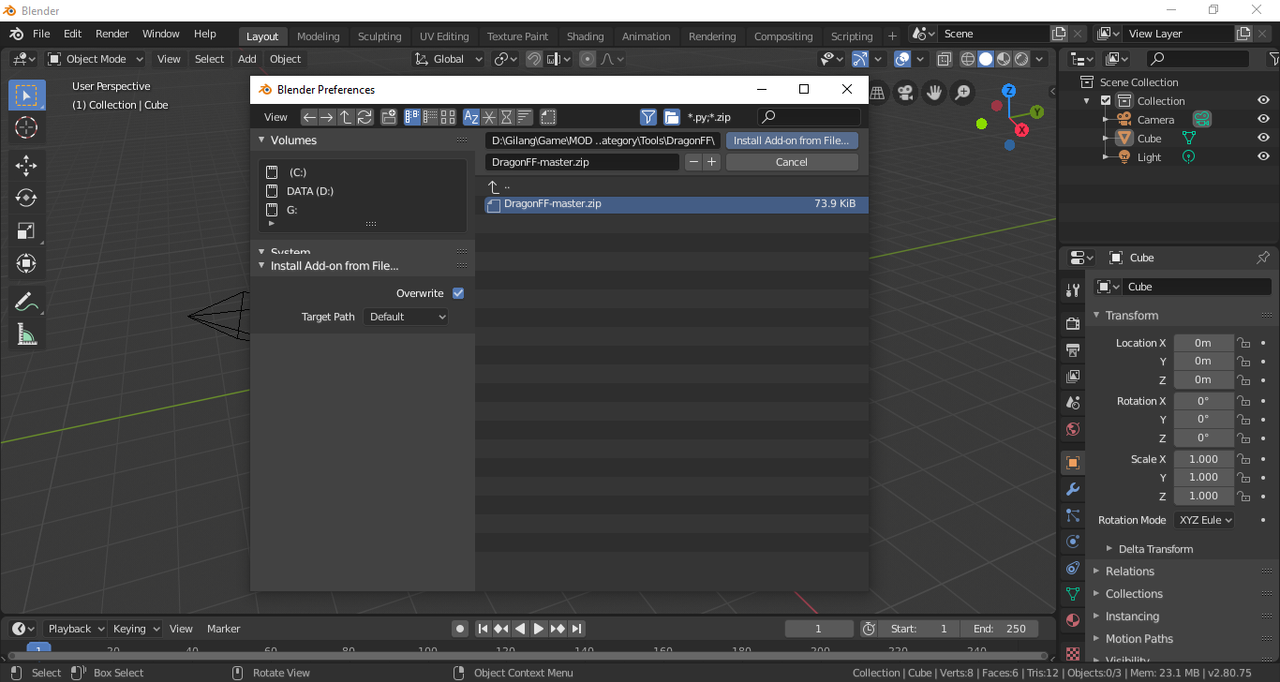Switch file display to thumbnails

click(448, 117)
